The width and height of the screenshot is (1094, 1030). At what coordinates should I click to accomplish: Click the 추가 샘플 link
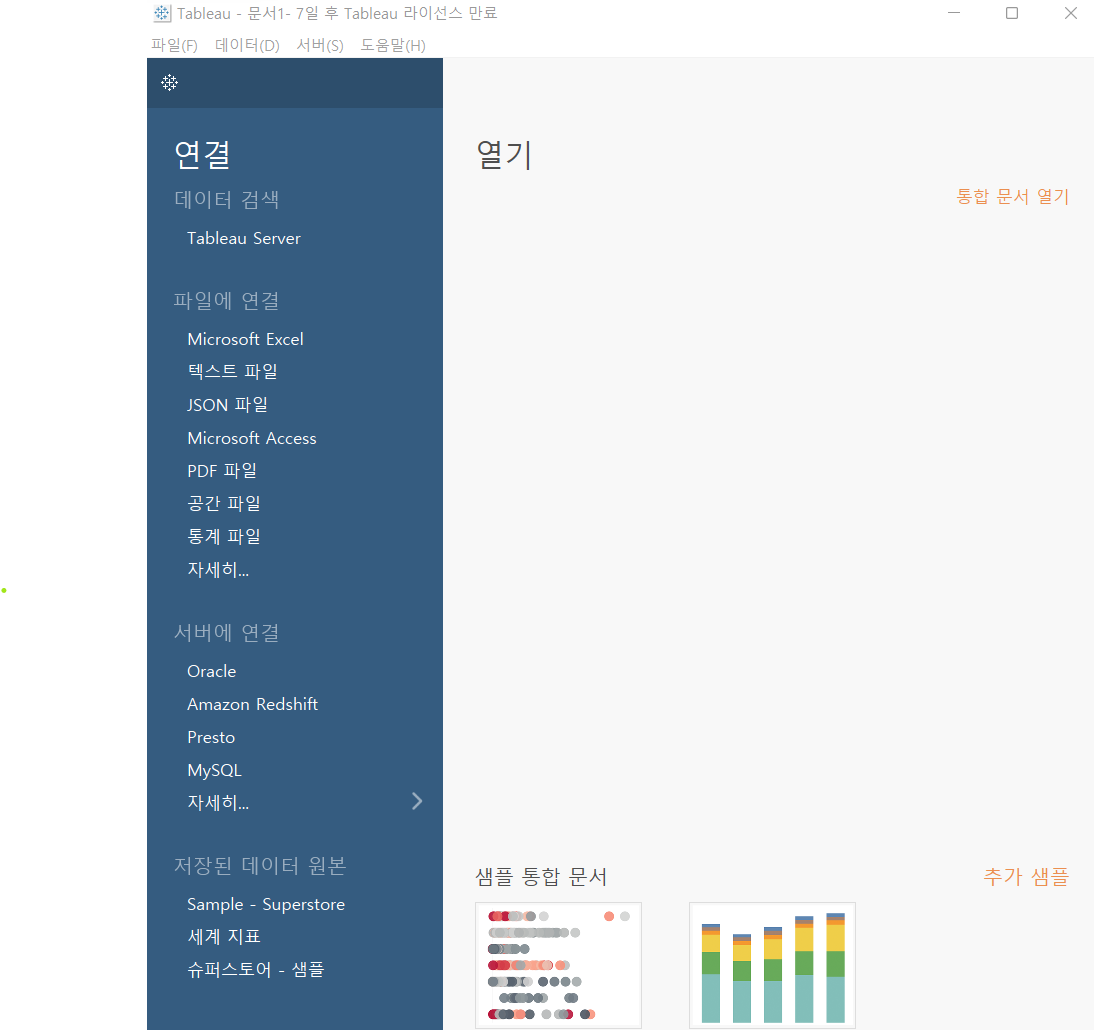click(1026, 876)
